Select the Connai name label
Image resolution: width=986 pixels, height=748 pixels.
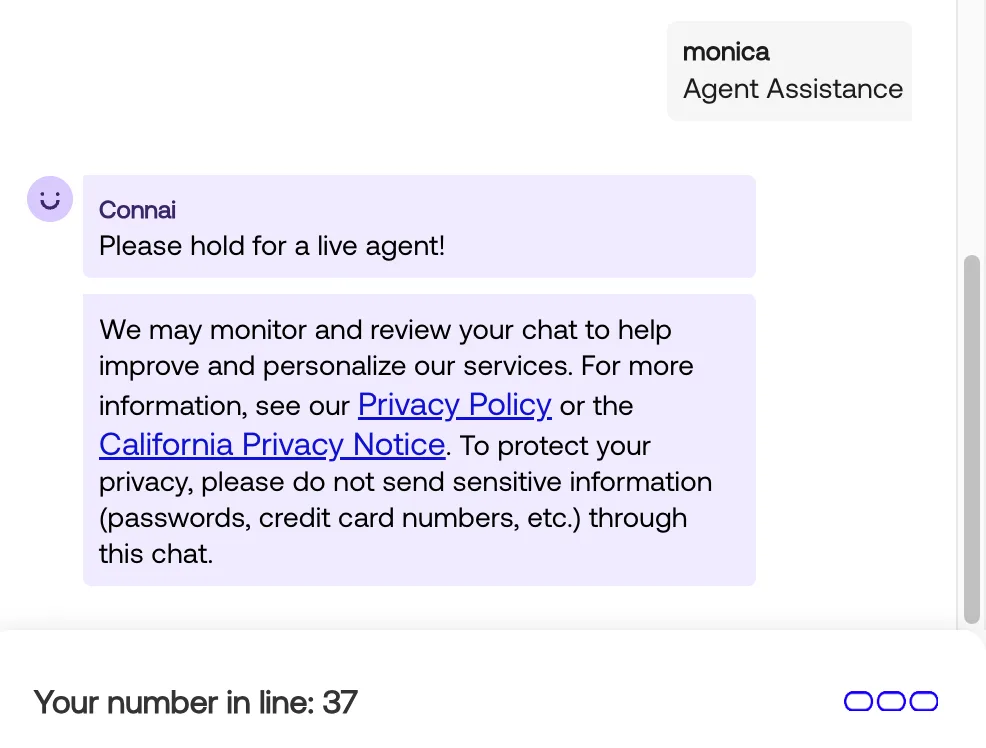click(x=137, y=210)
